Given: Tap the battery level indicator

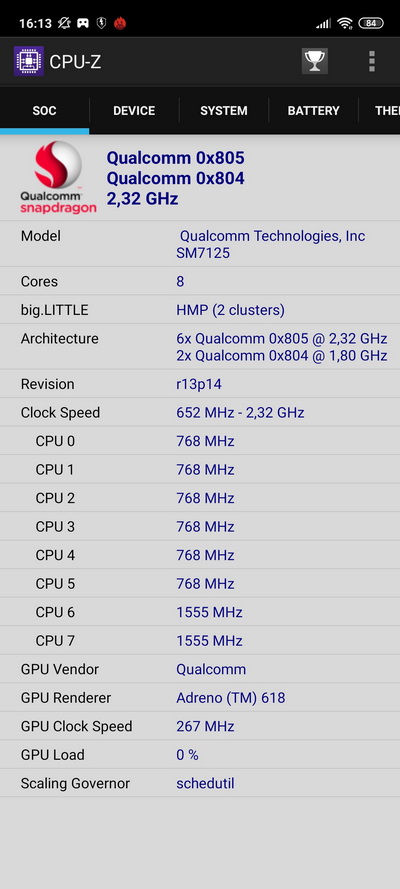Looking at the screenshot, I should 371,23.
